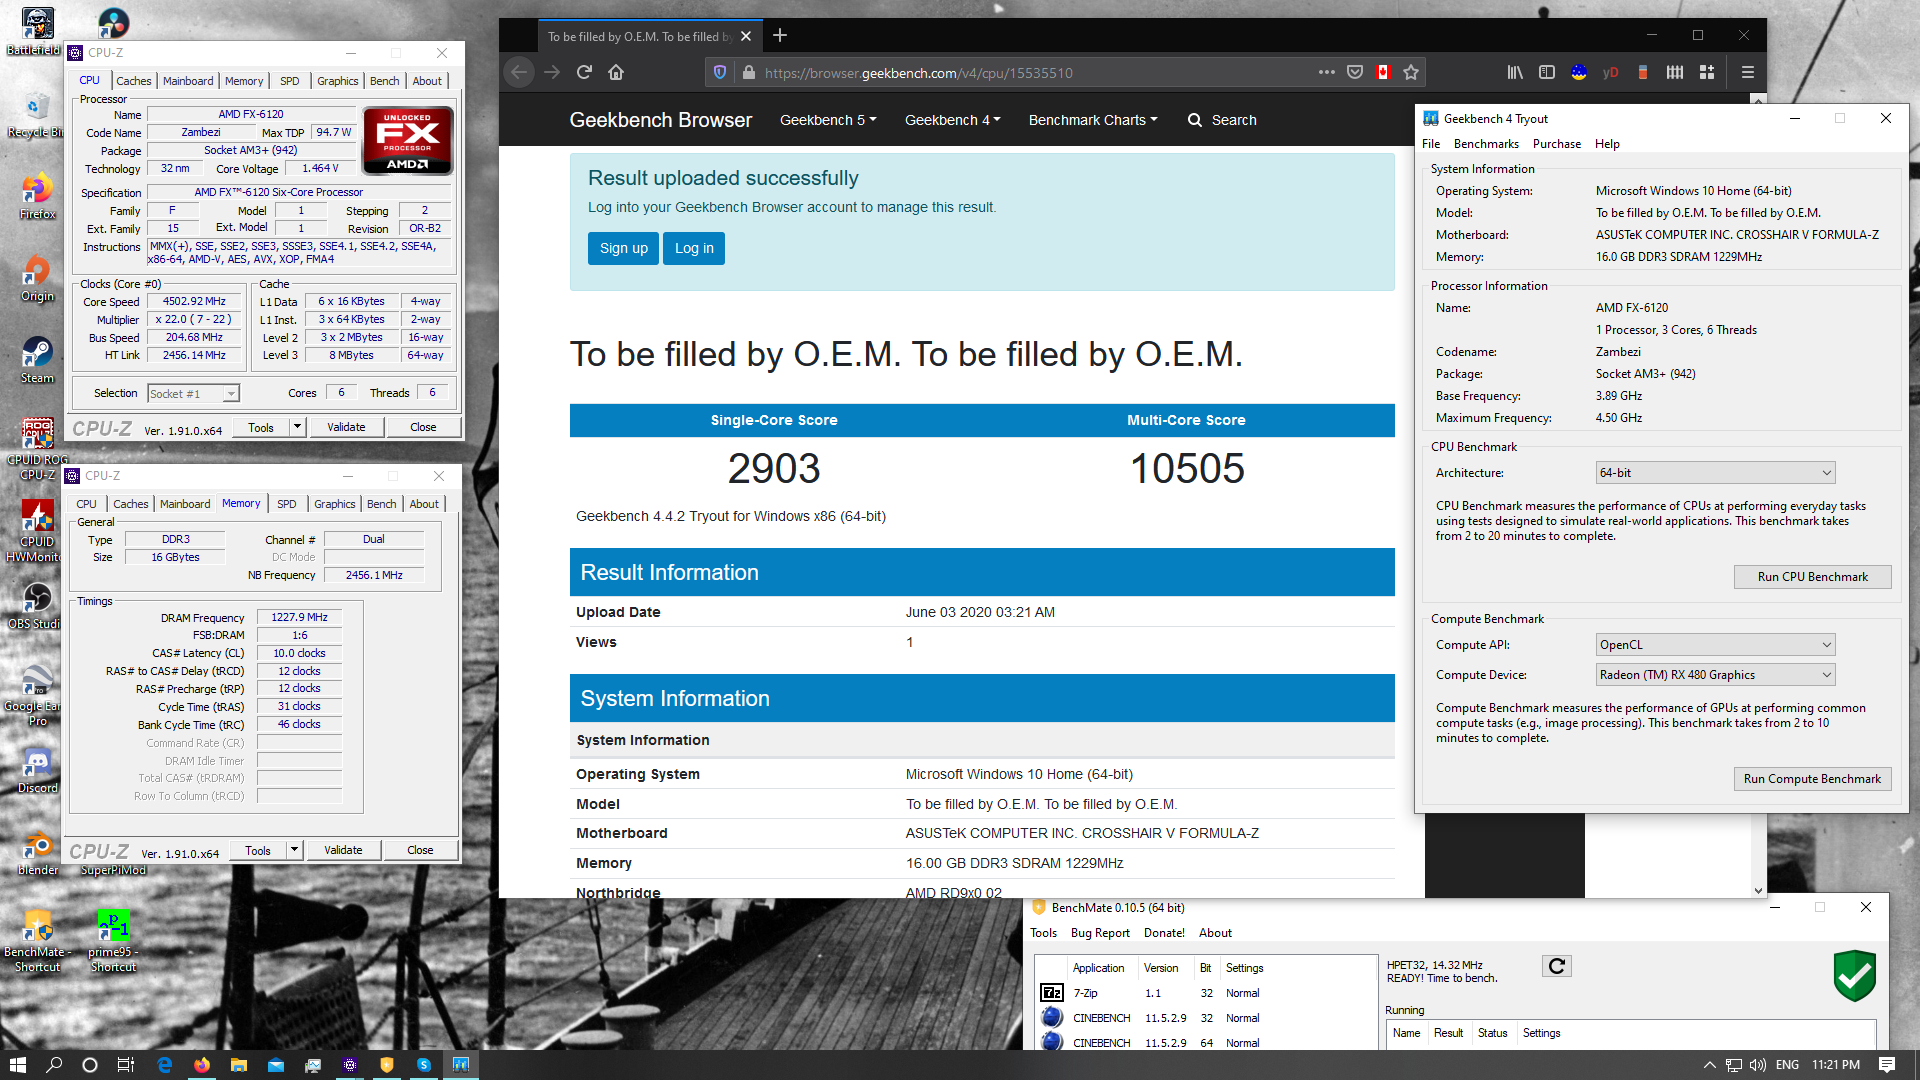Click the taskbar clock showing 11:21 PM

(1836, 1065)
